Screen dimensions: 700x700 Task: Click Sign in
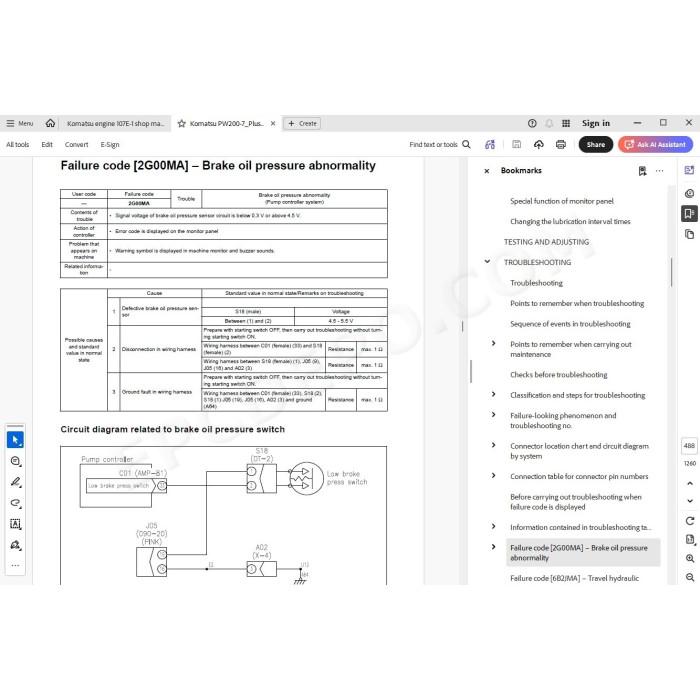[596, 123]
